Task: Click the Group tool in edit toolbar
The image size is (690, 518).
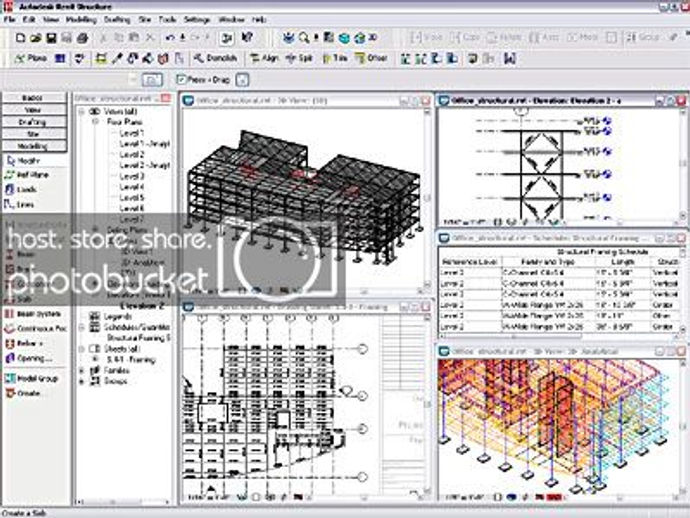Action: pyautogui.click(x=643, y=38)
